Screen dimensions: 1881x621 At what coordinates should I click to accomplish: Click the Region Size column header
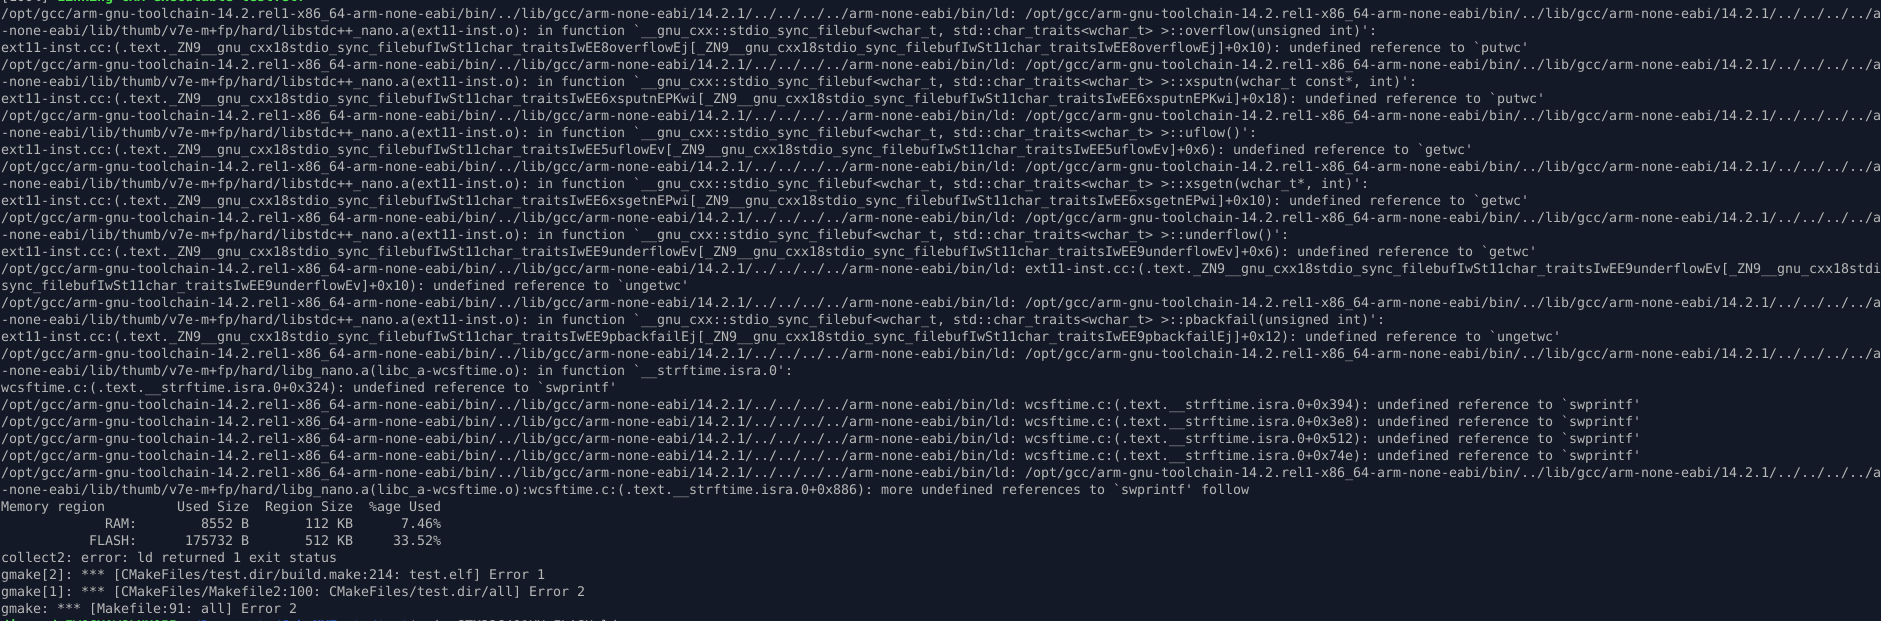click(x=309, y=507)
